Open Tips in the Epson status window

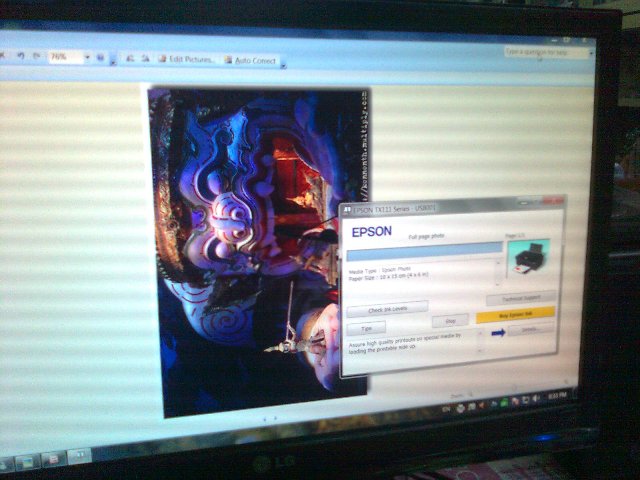[x=366, y=328]
